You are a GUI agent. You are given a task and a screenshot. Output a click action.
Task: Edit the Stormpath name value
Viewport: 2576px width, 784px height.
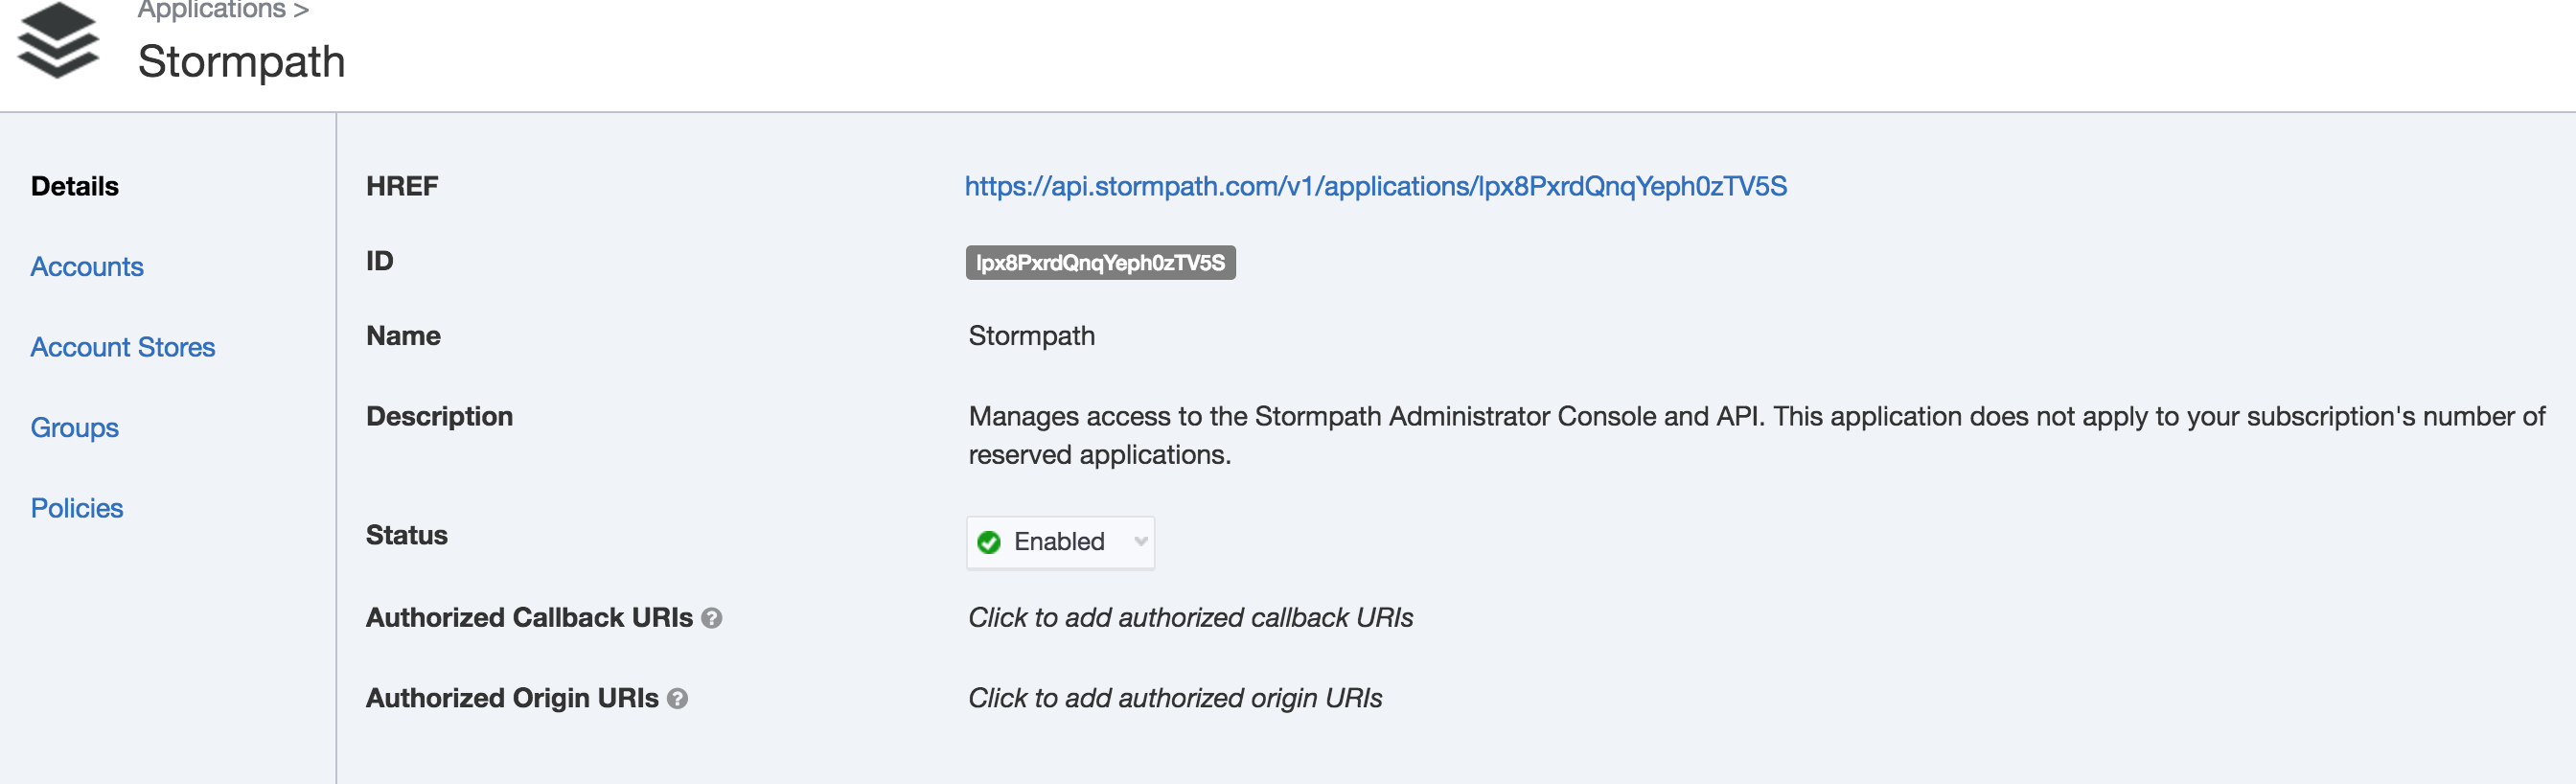click(x=1031, y=336)
